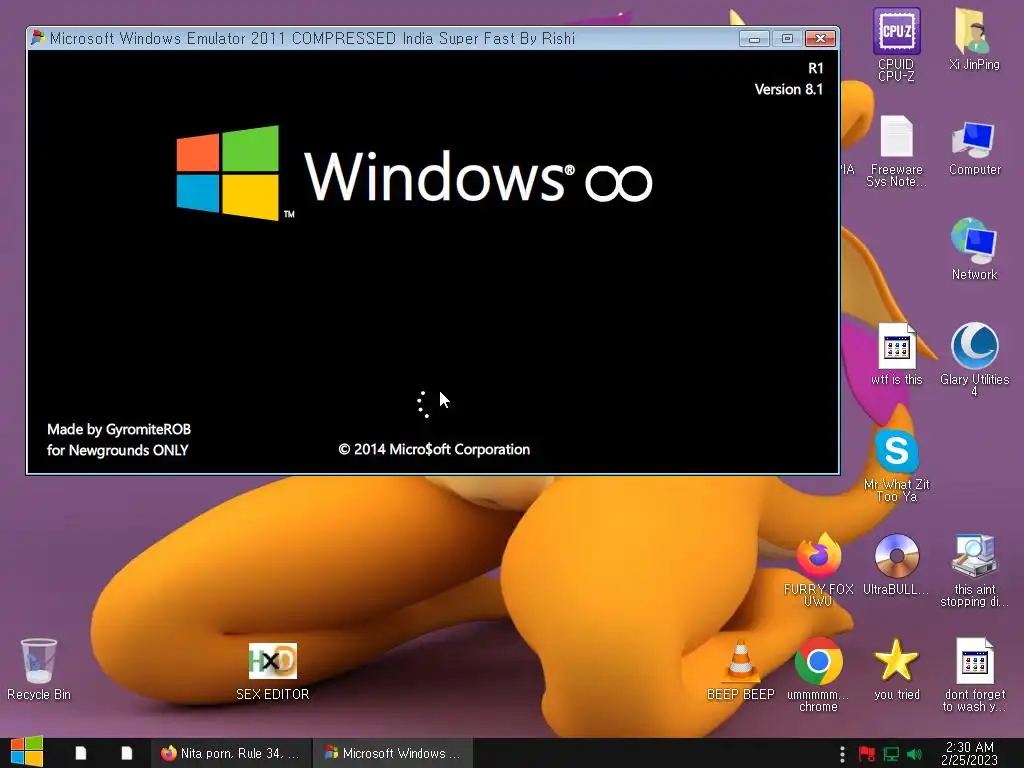Maximize the Windows Emulator window
The height and width of the screenshot is (768, 1024).
(787, 39)
